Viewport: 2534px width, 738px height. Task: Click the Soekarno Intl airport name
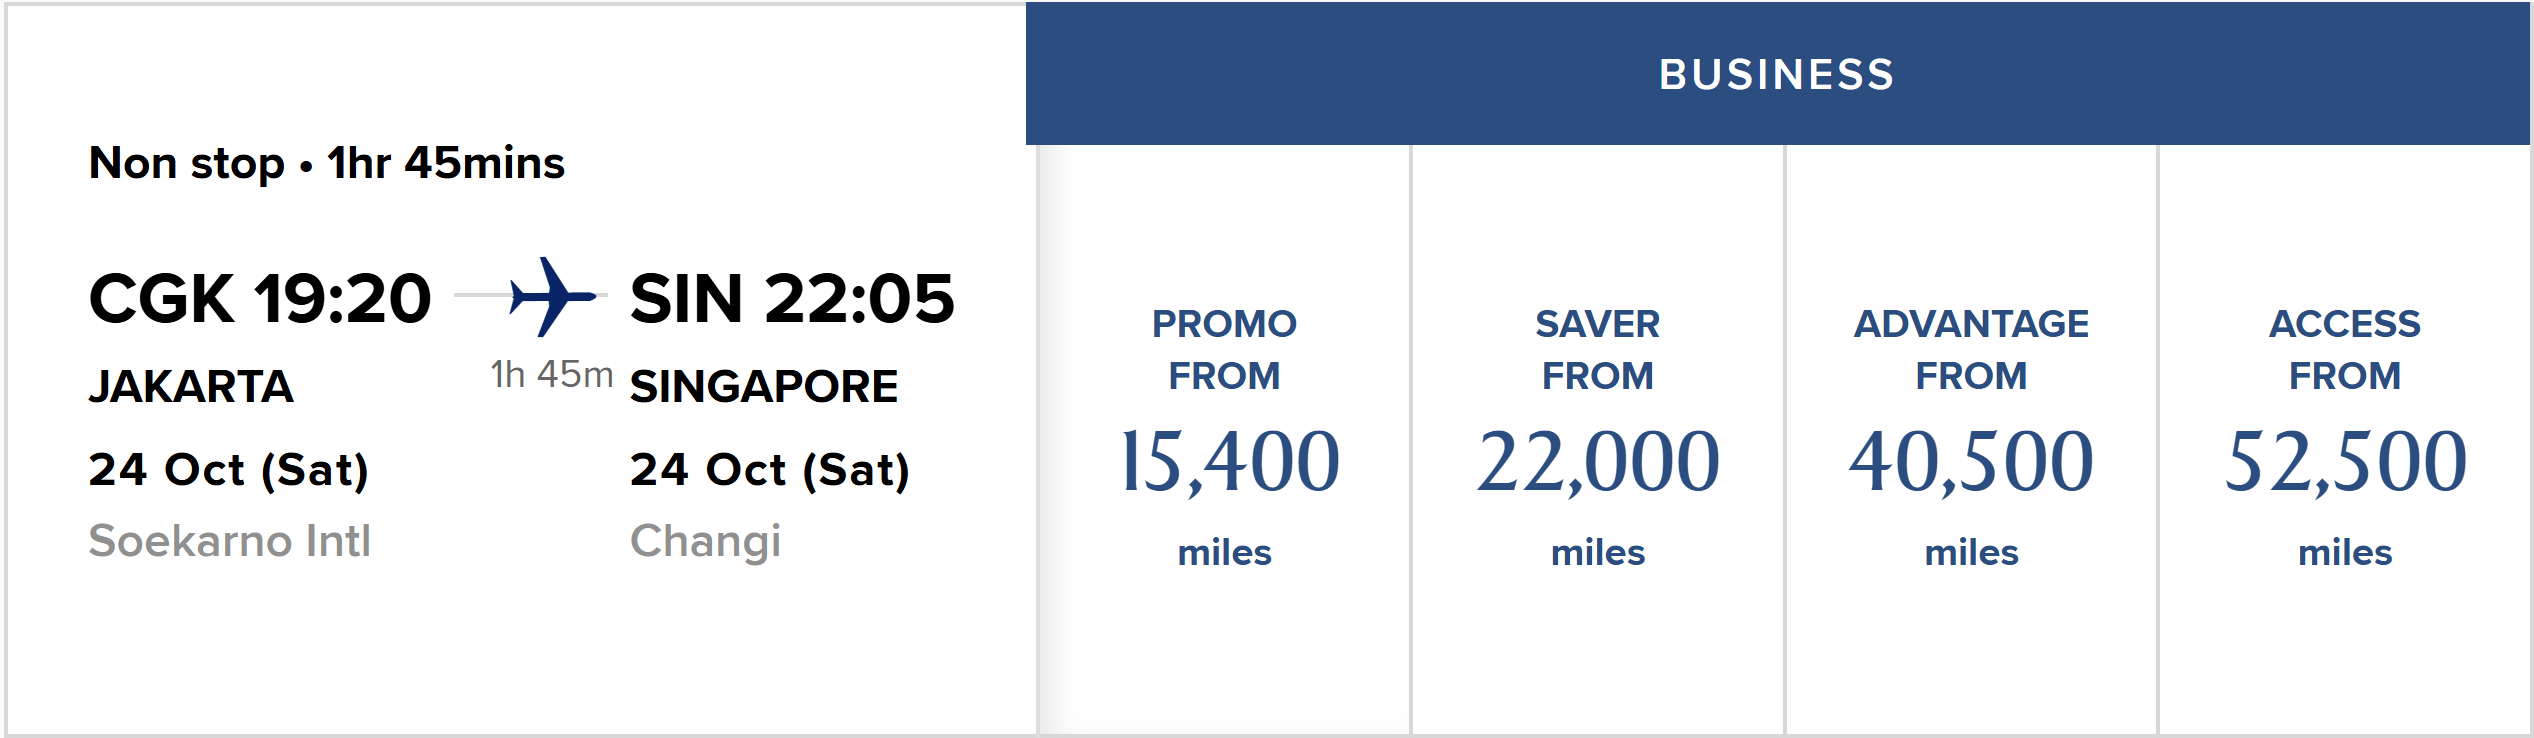(x=230, y=541)
